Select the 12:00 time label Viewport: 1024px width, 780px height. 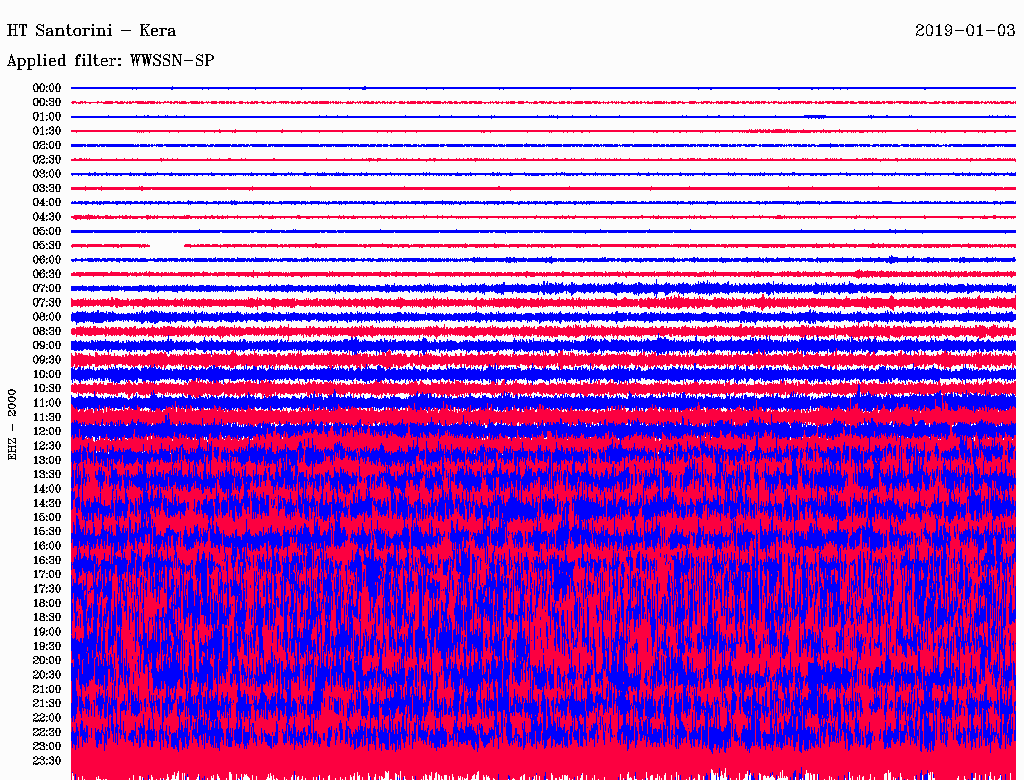pyautogui.click(x=47, y=432)
